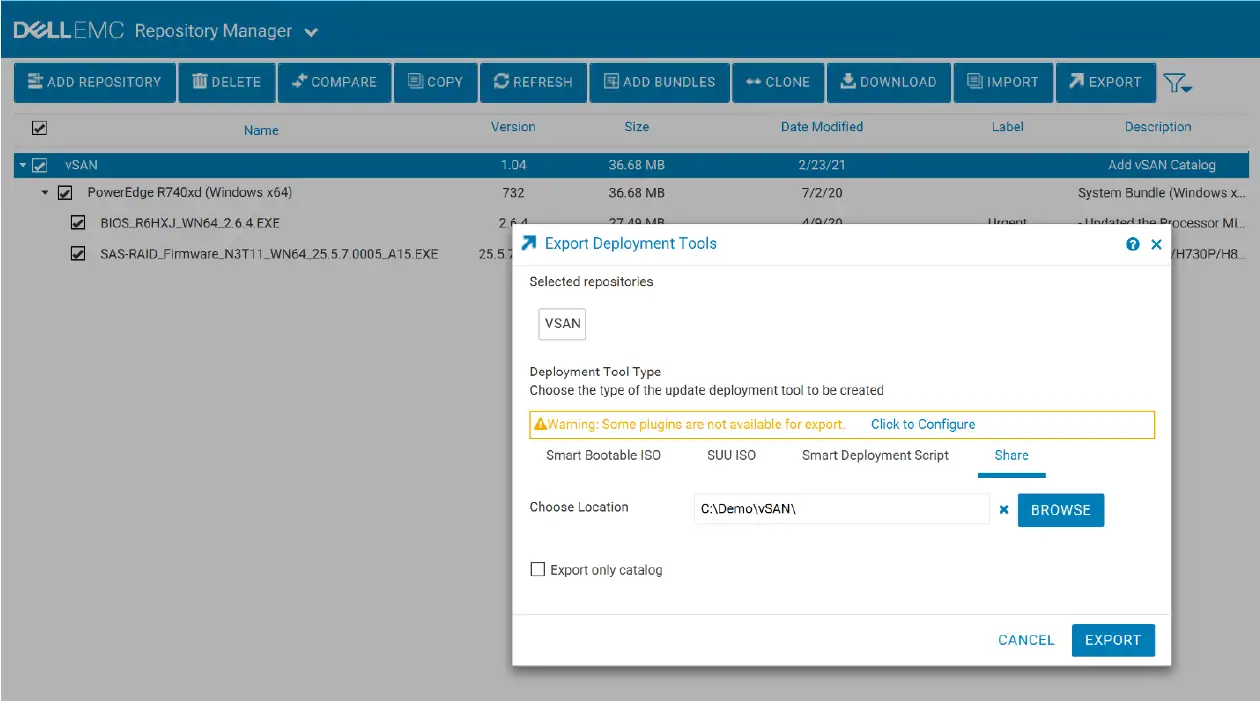Click the Add vSAN Catalog description cell
The image size is (1260, 703).
pos(1162,165)
